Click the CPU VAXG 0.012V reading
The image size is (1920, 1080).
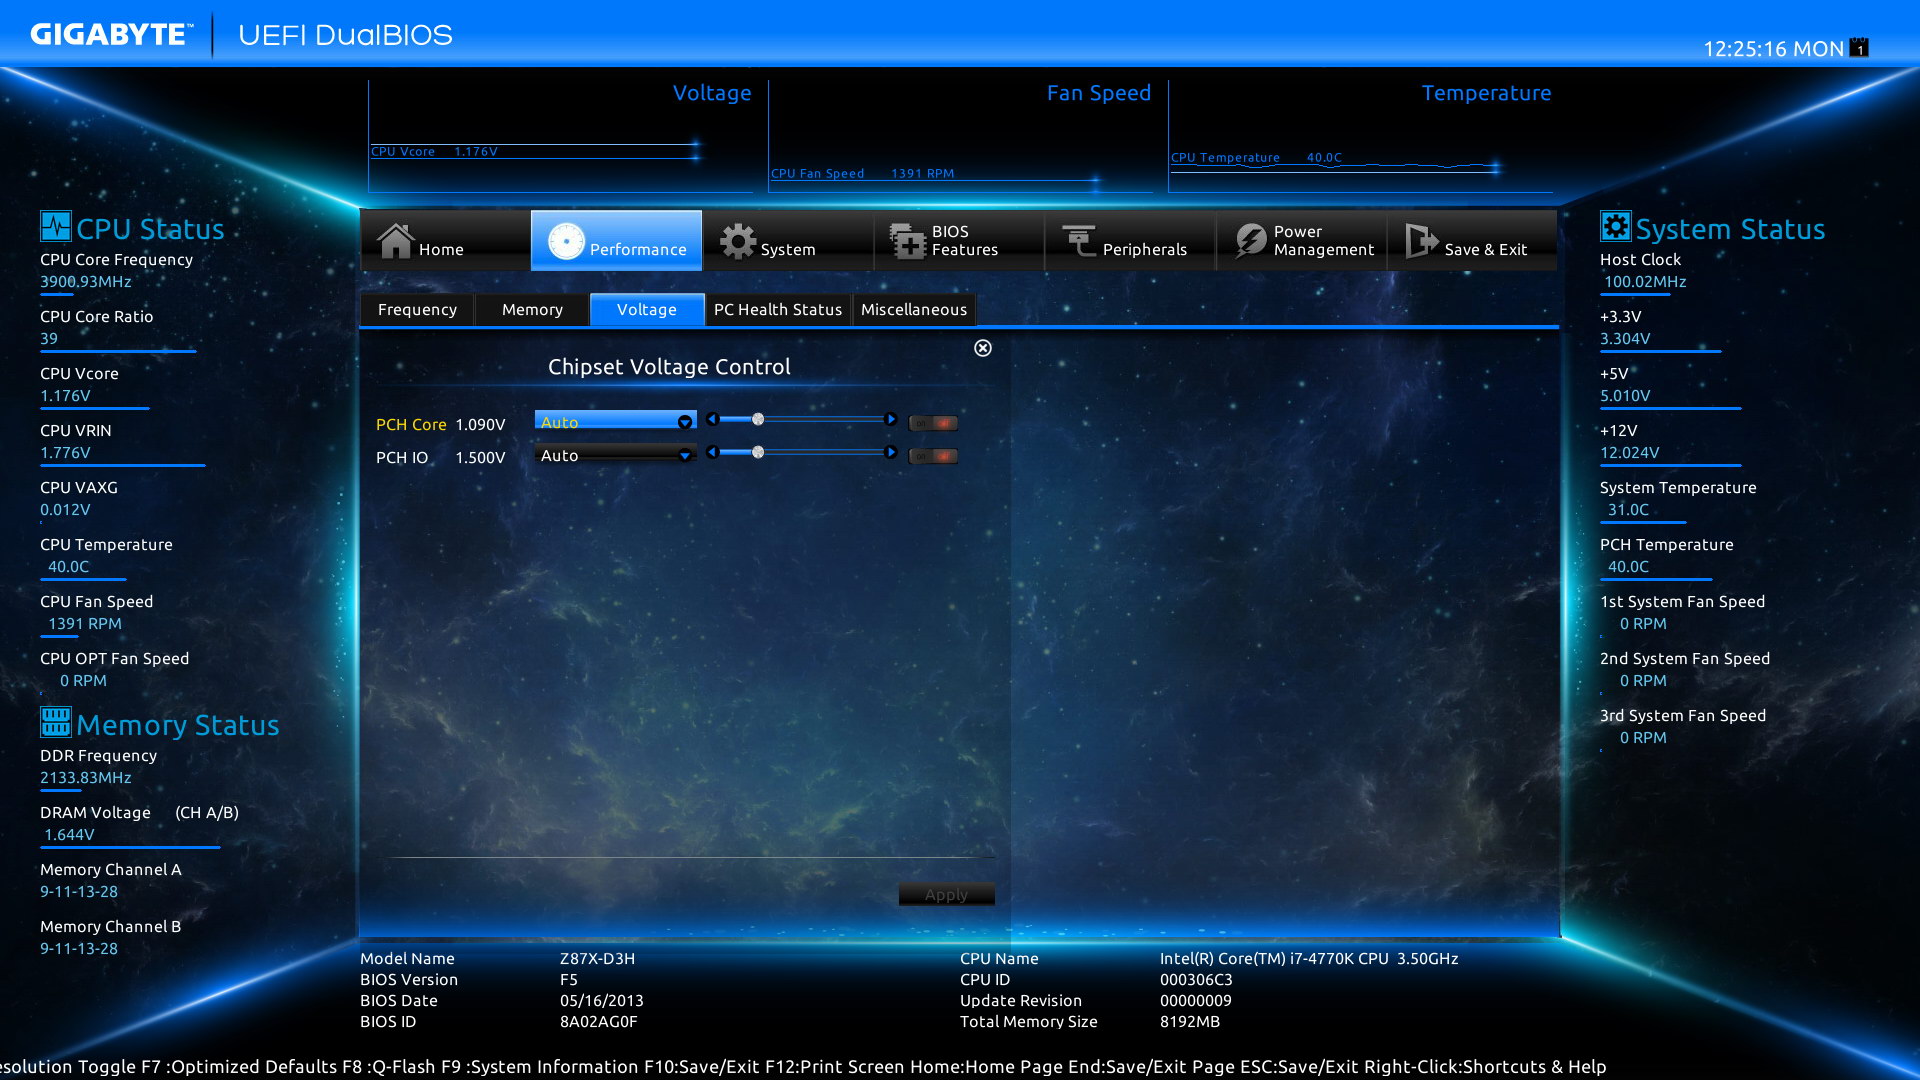coord(65,510)
